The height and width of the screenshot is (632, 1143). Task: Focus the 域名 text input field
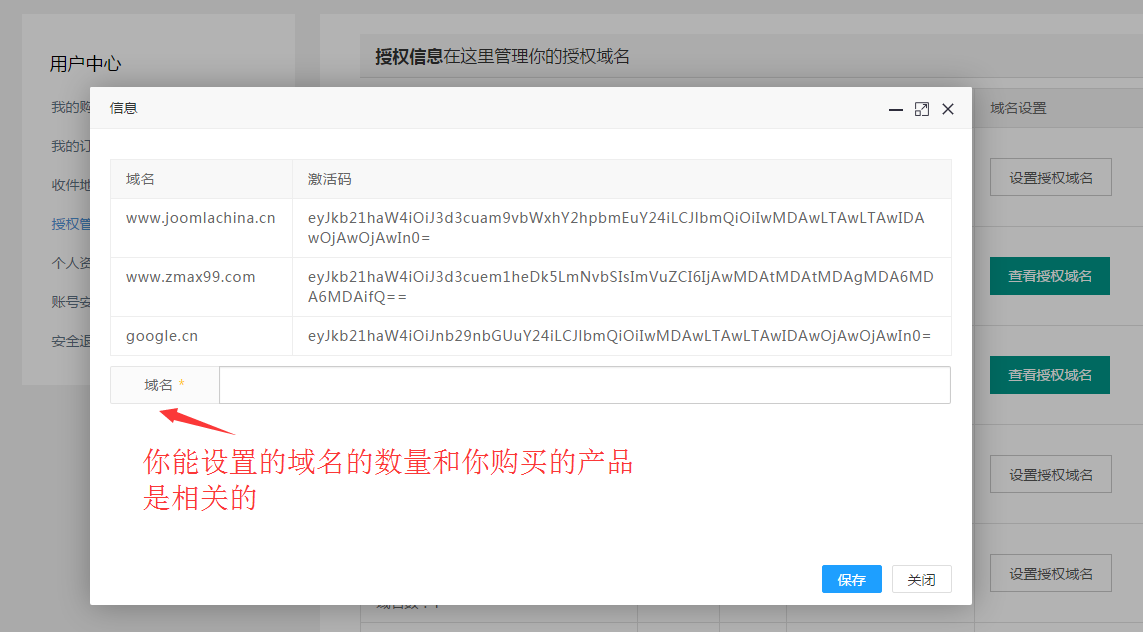[x=584, y=385]
